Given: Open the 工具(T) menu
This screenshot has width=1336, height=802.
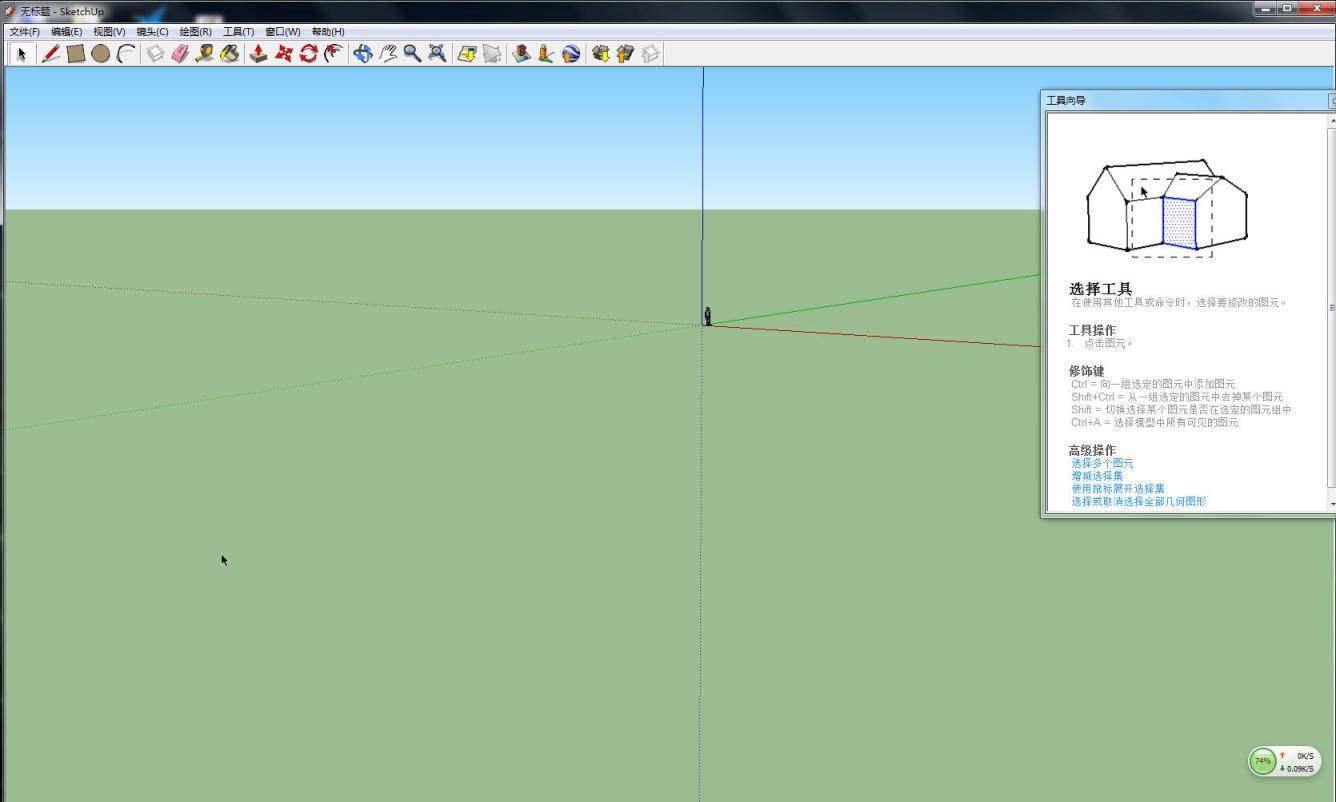Looking at the screenshot, I should (x=239, y=31).
